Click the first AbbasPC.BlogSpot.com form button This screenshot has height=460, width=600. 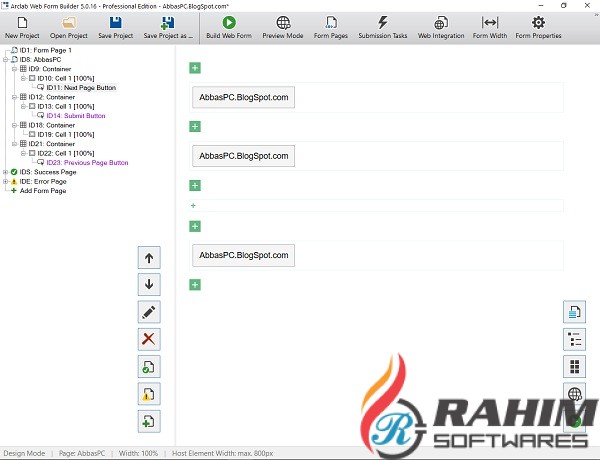pos(244,98)
